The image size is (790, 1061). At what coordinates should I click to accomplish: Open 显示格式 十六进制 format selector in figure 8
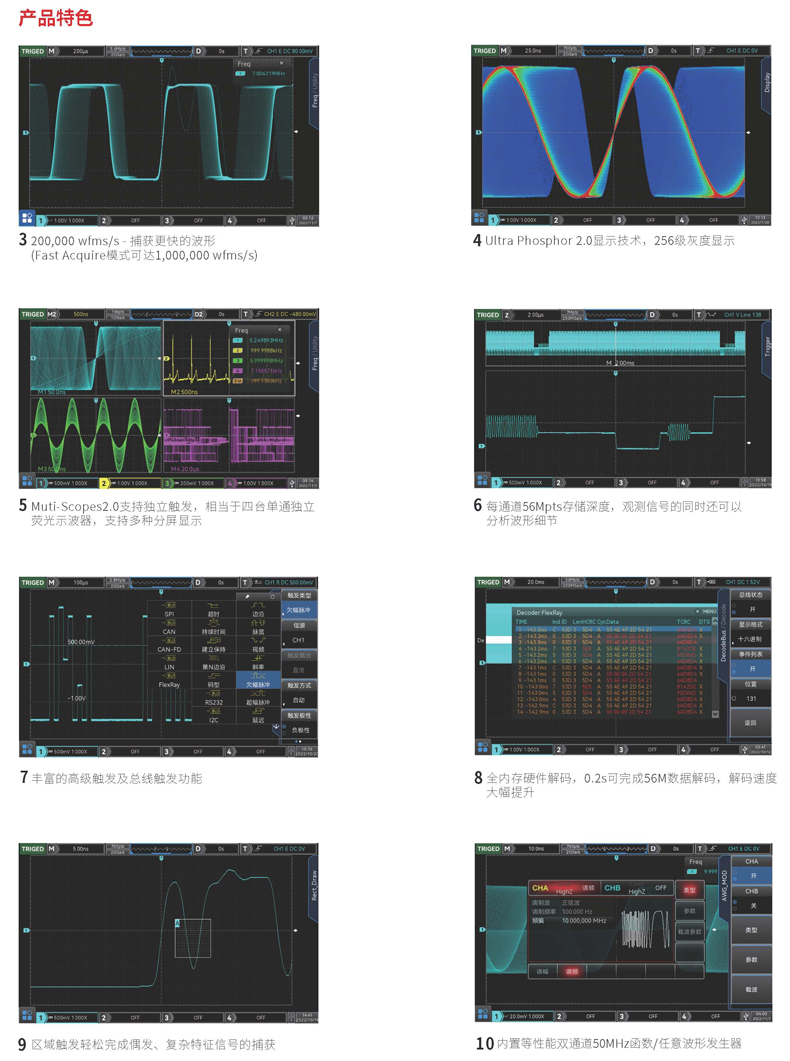pos(751,632)
